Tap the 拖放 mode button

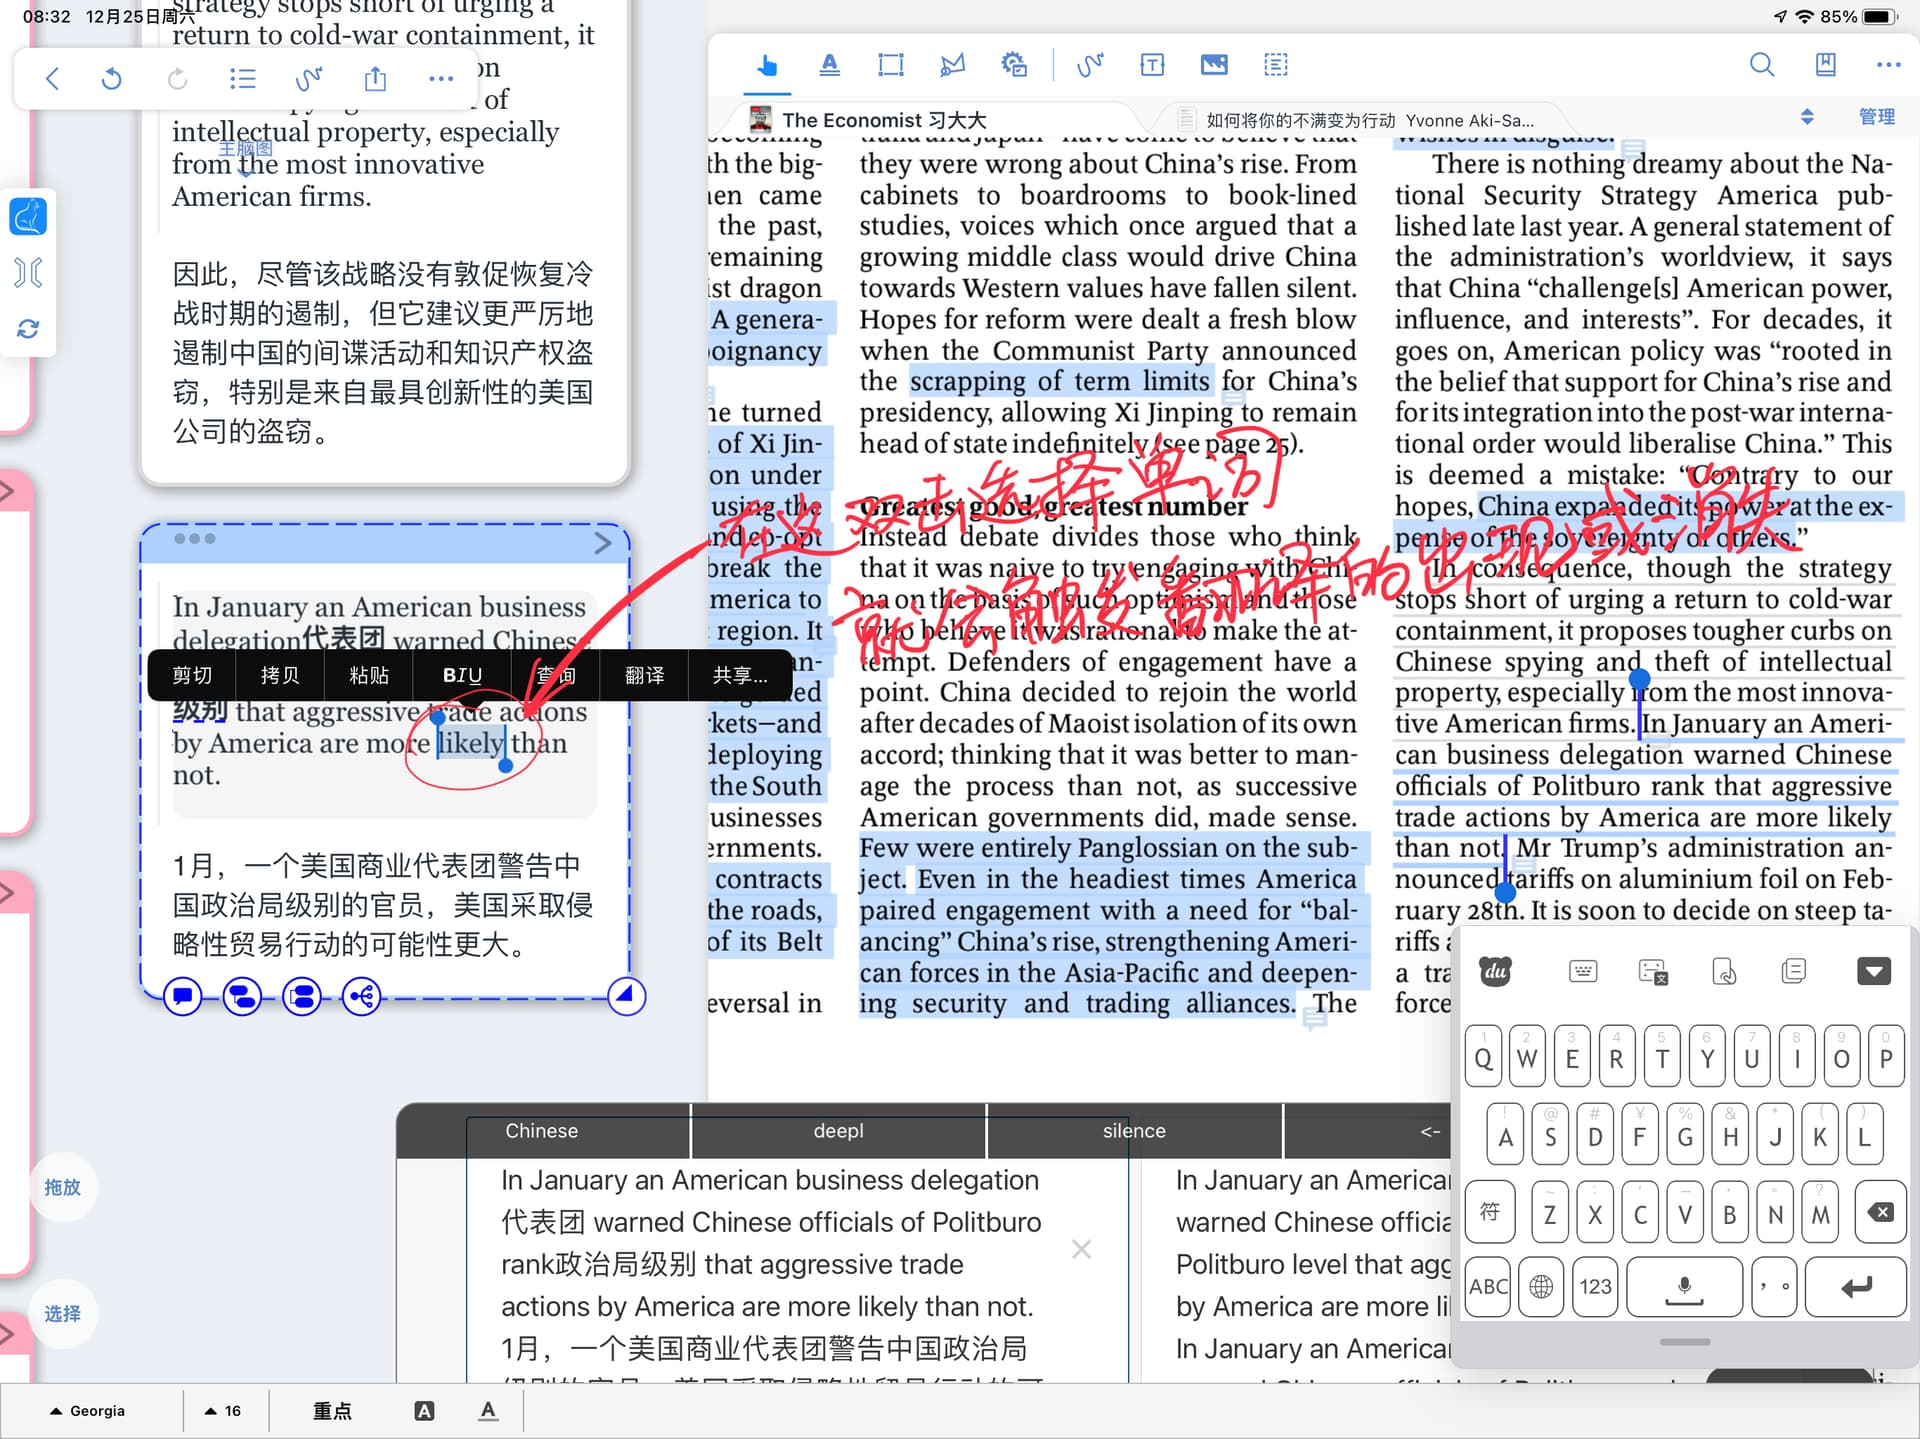(x=62, y=1187)
